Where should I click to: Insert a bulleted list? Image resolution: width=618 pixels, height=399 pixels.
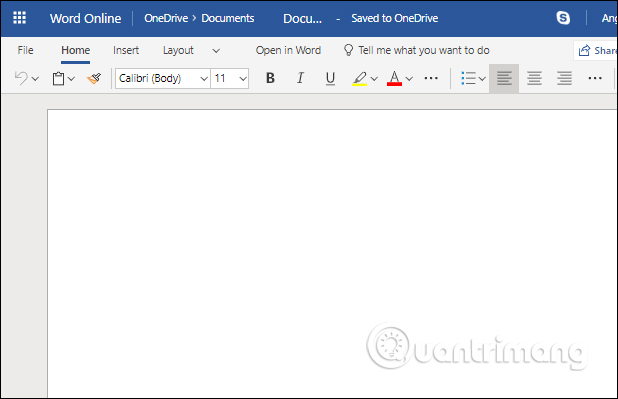pos(468,78)
